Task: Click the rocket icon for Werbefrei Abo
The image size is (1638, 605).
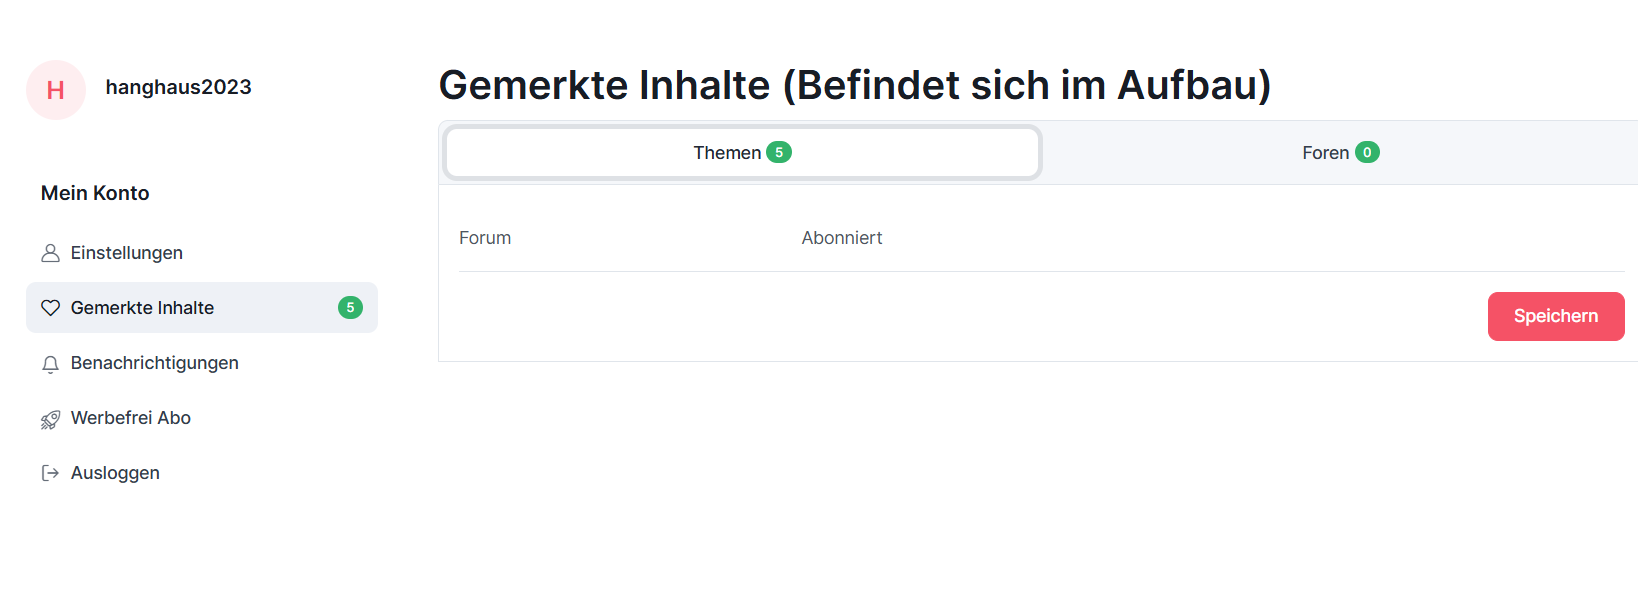Action: click(x=50, y=419)
